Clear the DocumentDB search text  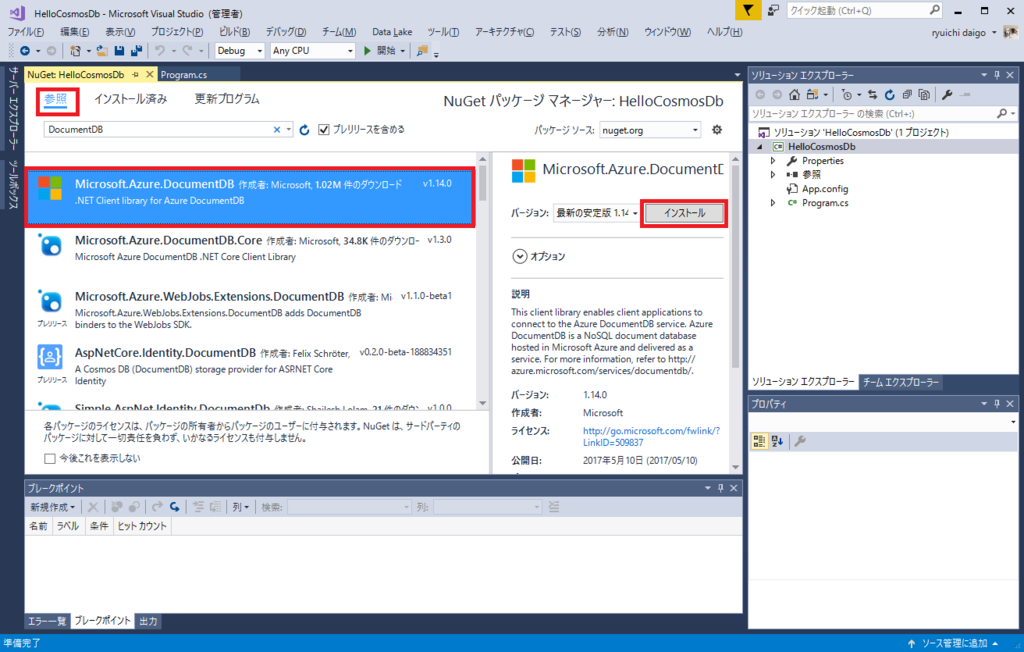(x=277, y=129)
